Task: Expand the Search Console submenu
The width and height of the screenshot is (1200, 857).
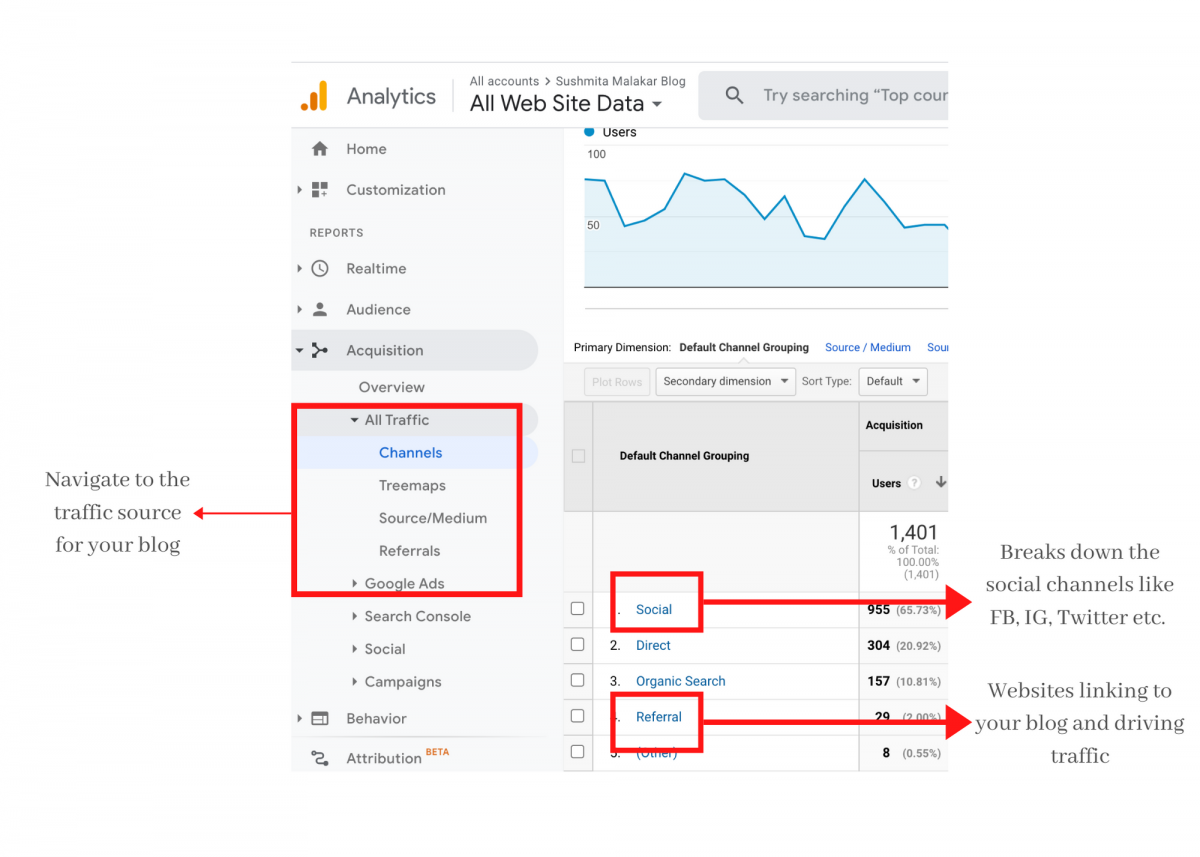Action: pos(355,616)
